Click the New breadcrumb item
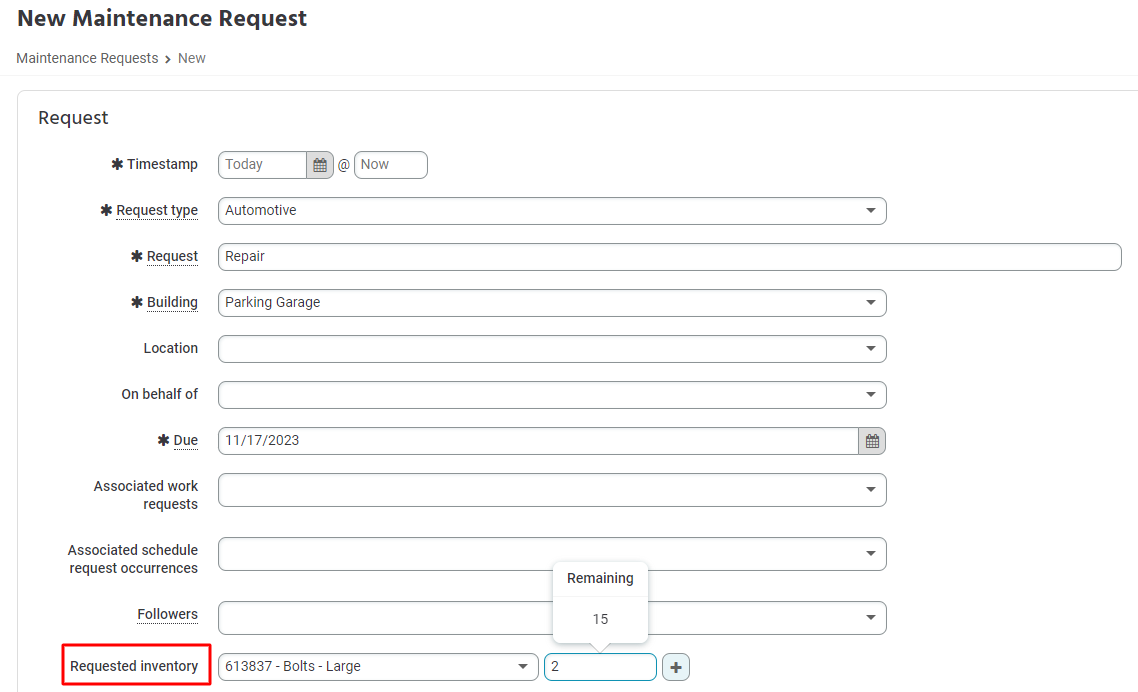This screenshot has width=1138, height=692. (x=192, y=58)
